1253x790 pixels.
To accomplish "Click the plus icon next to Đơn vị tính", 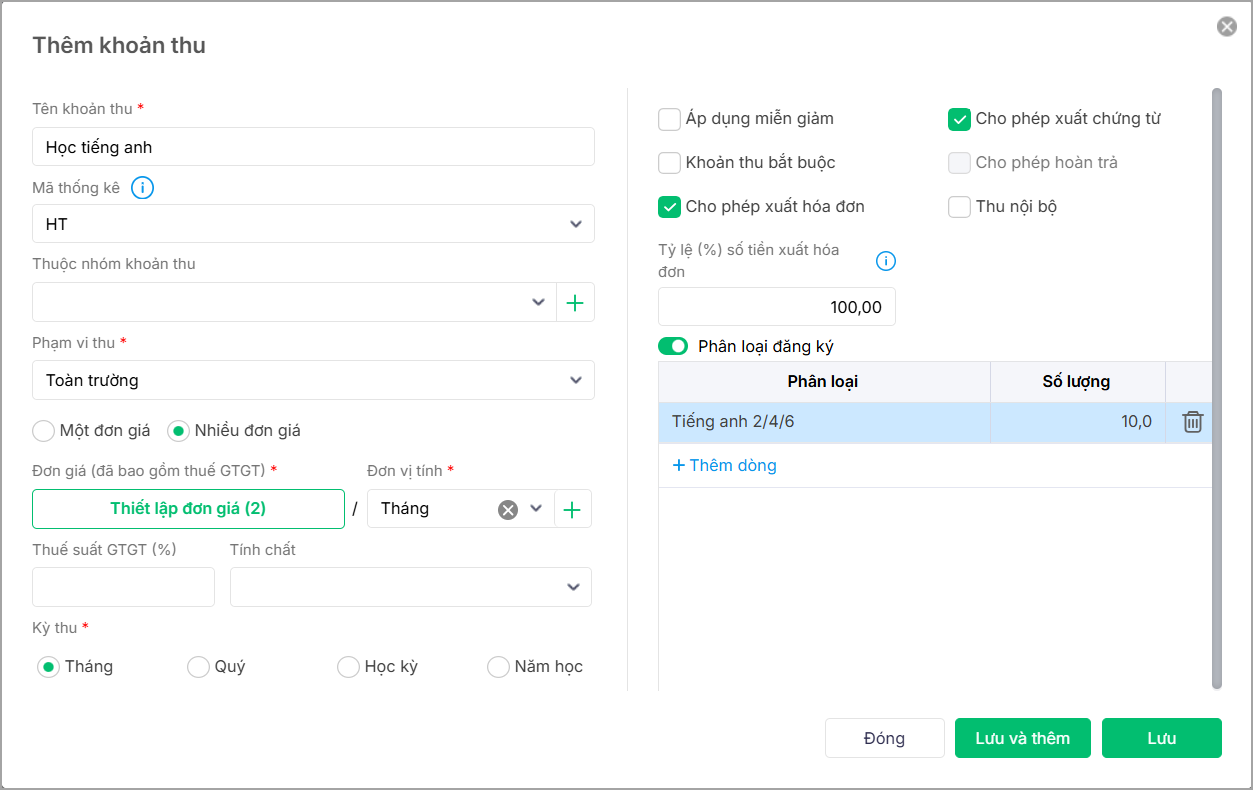I will click(x=572, y=509).
